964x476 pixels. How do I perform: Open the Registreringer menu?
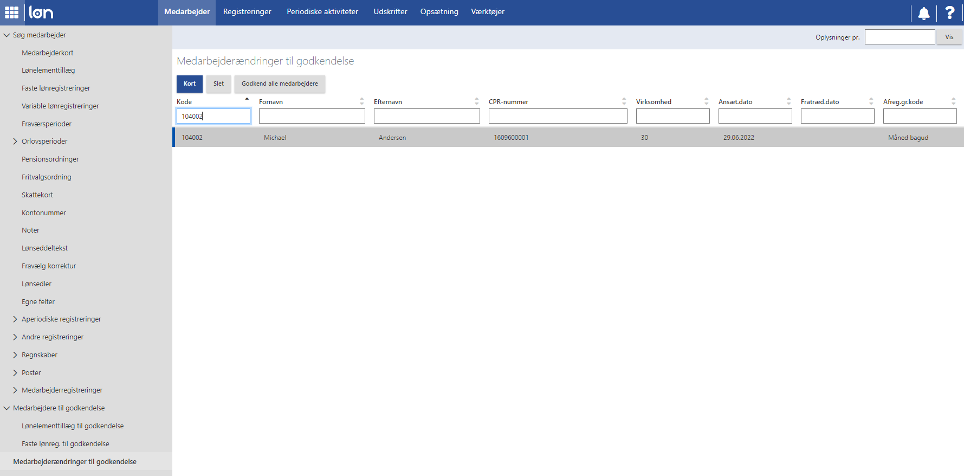[247, 12]
